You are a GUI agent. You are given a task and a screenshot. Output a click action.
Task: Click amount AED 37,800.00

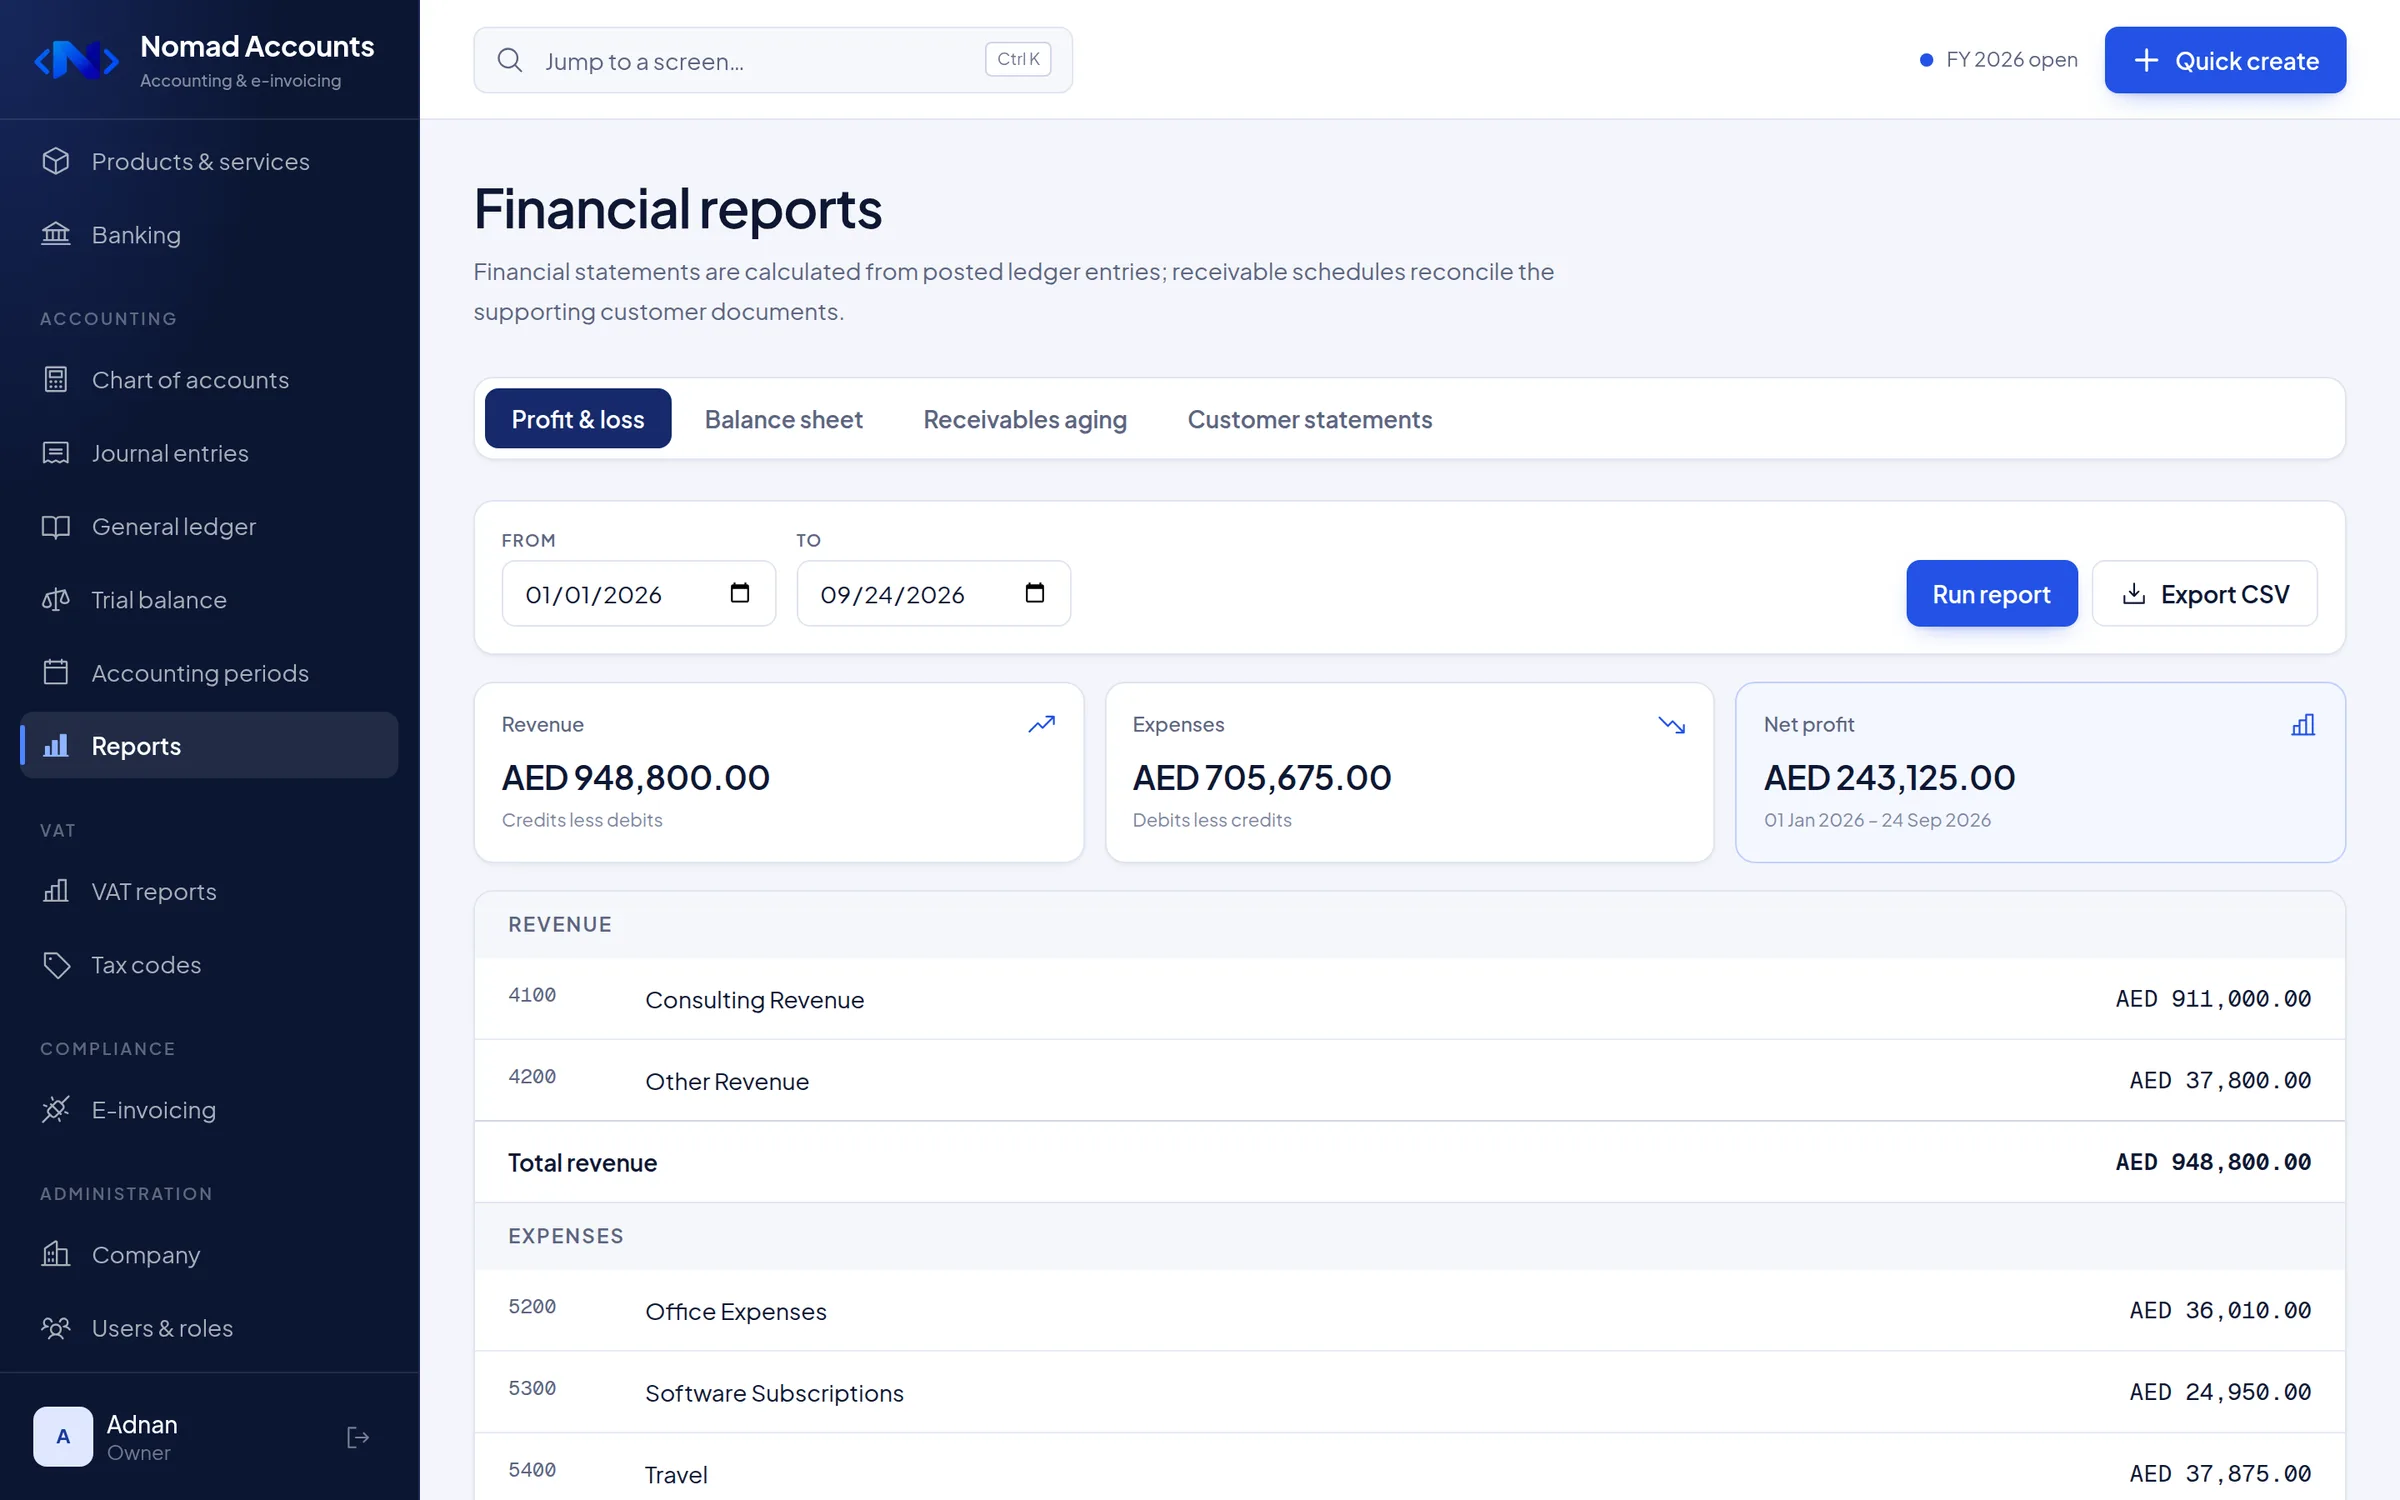pyautogui.click(x=2220, y=1080)
